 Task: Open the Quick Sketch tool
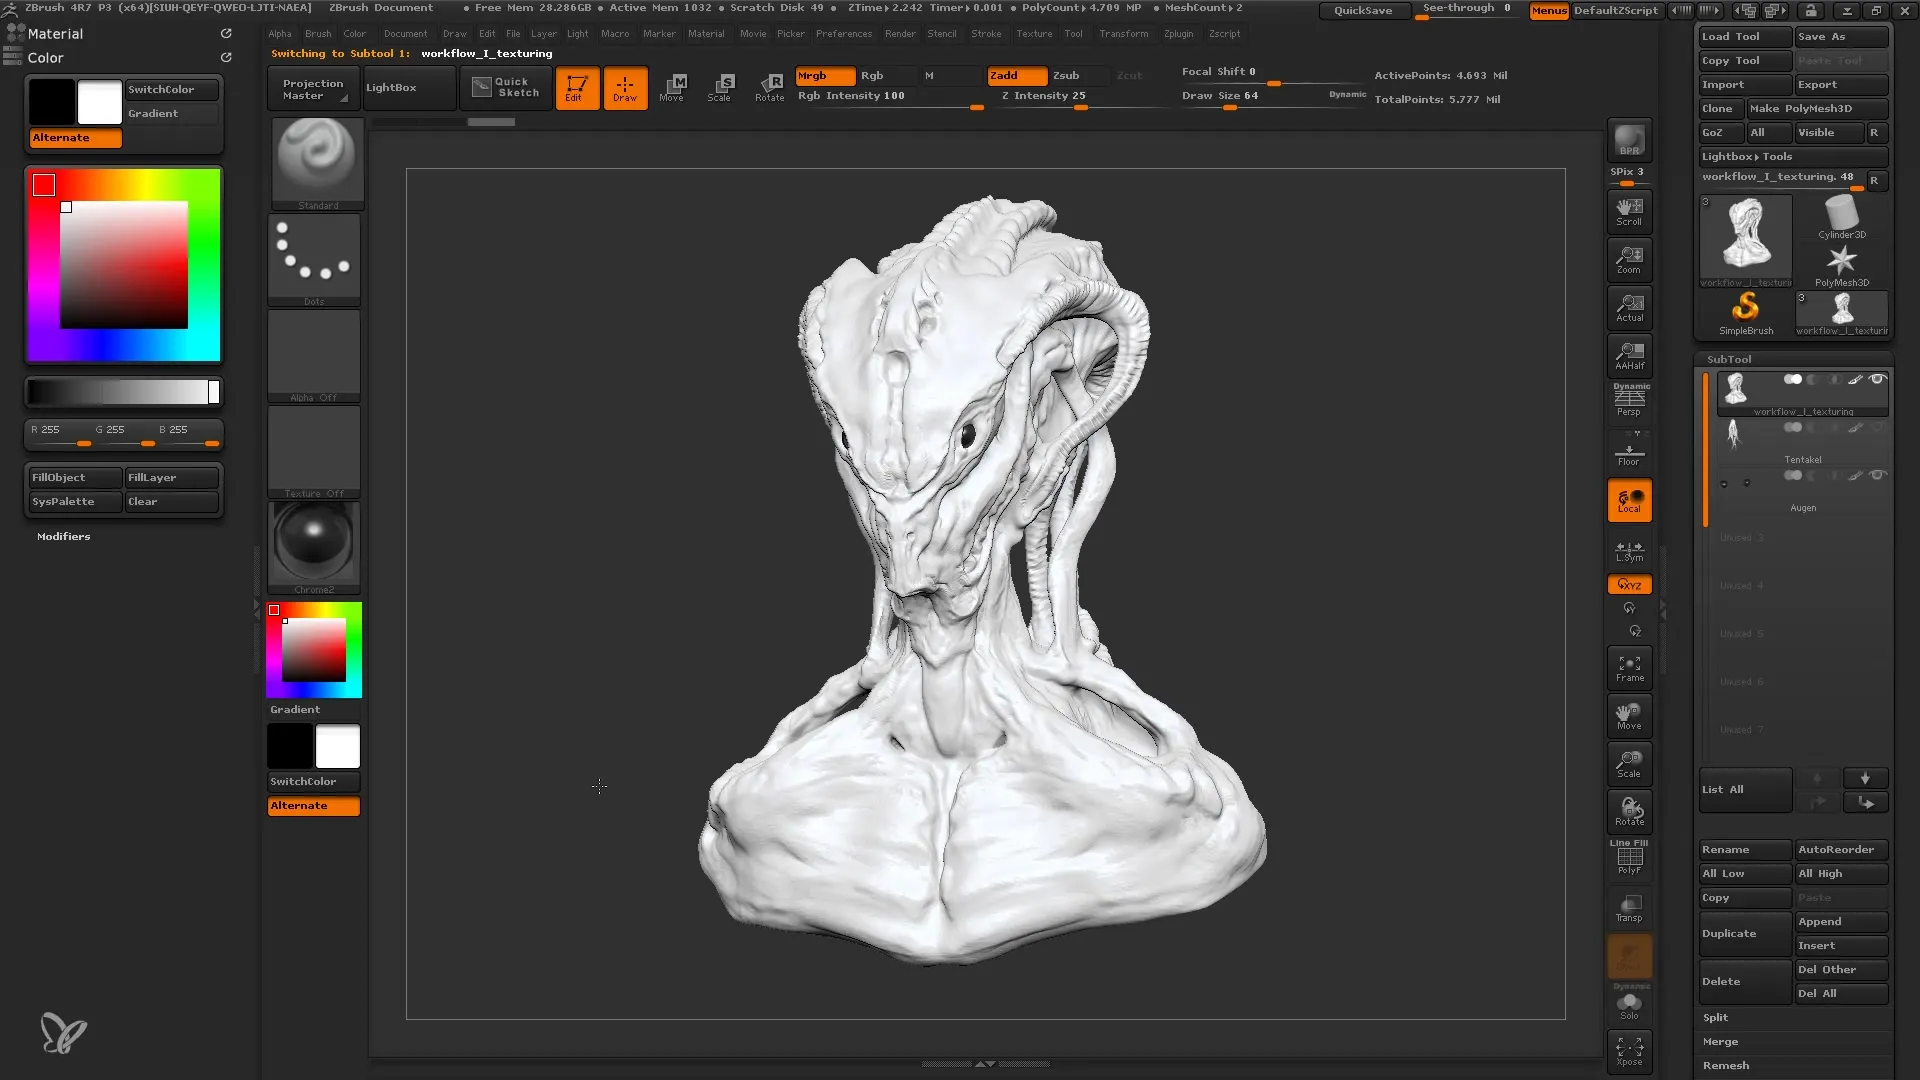pyautogui.click(x=506, y=88)
